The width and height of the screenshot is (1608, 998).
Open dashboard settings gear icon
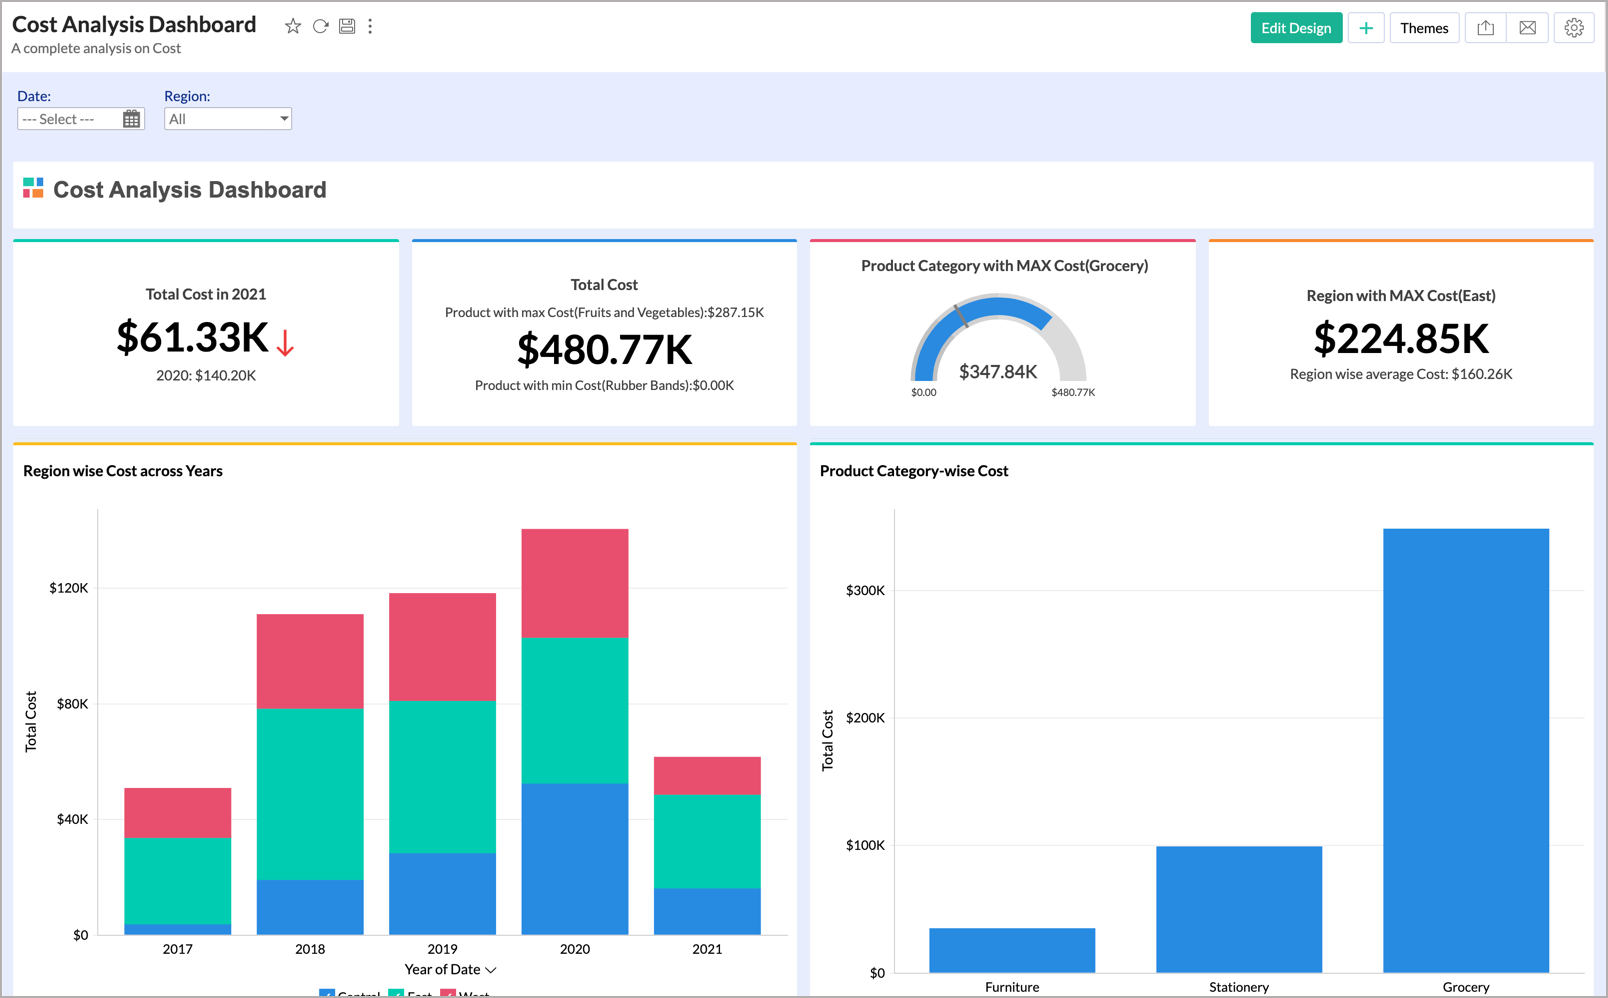1573,28
